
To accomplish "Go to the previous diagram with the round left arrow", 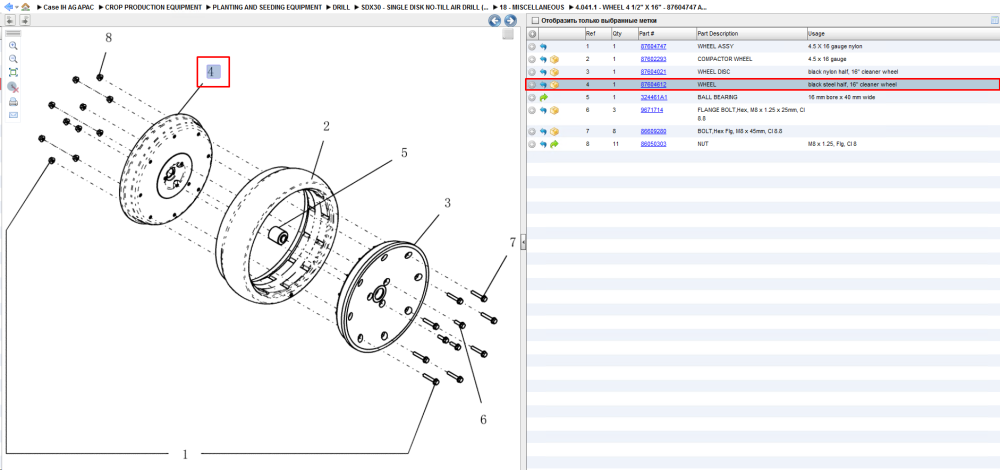I will tap(494, 20).
